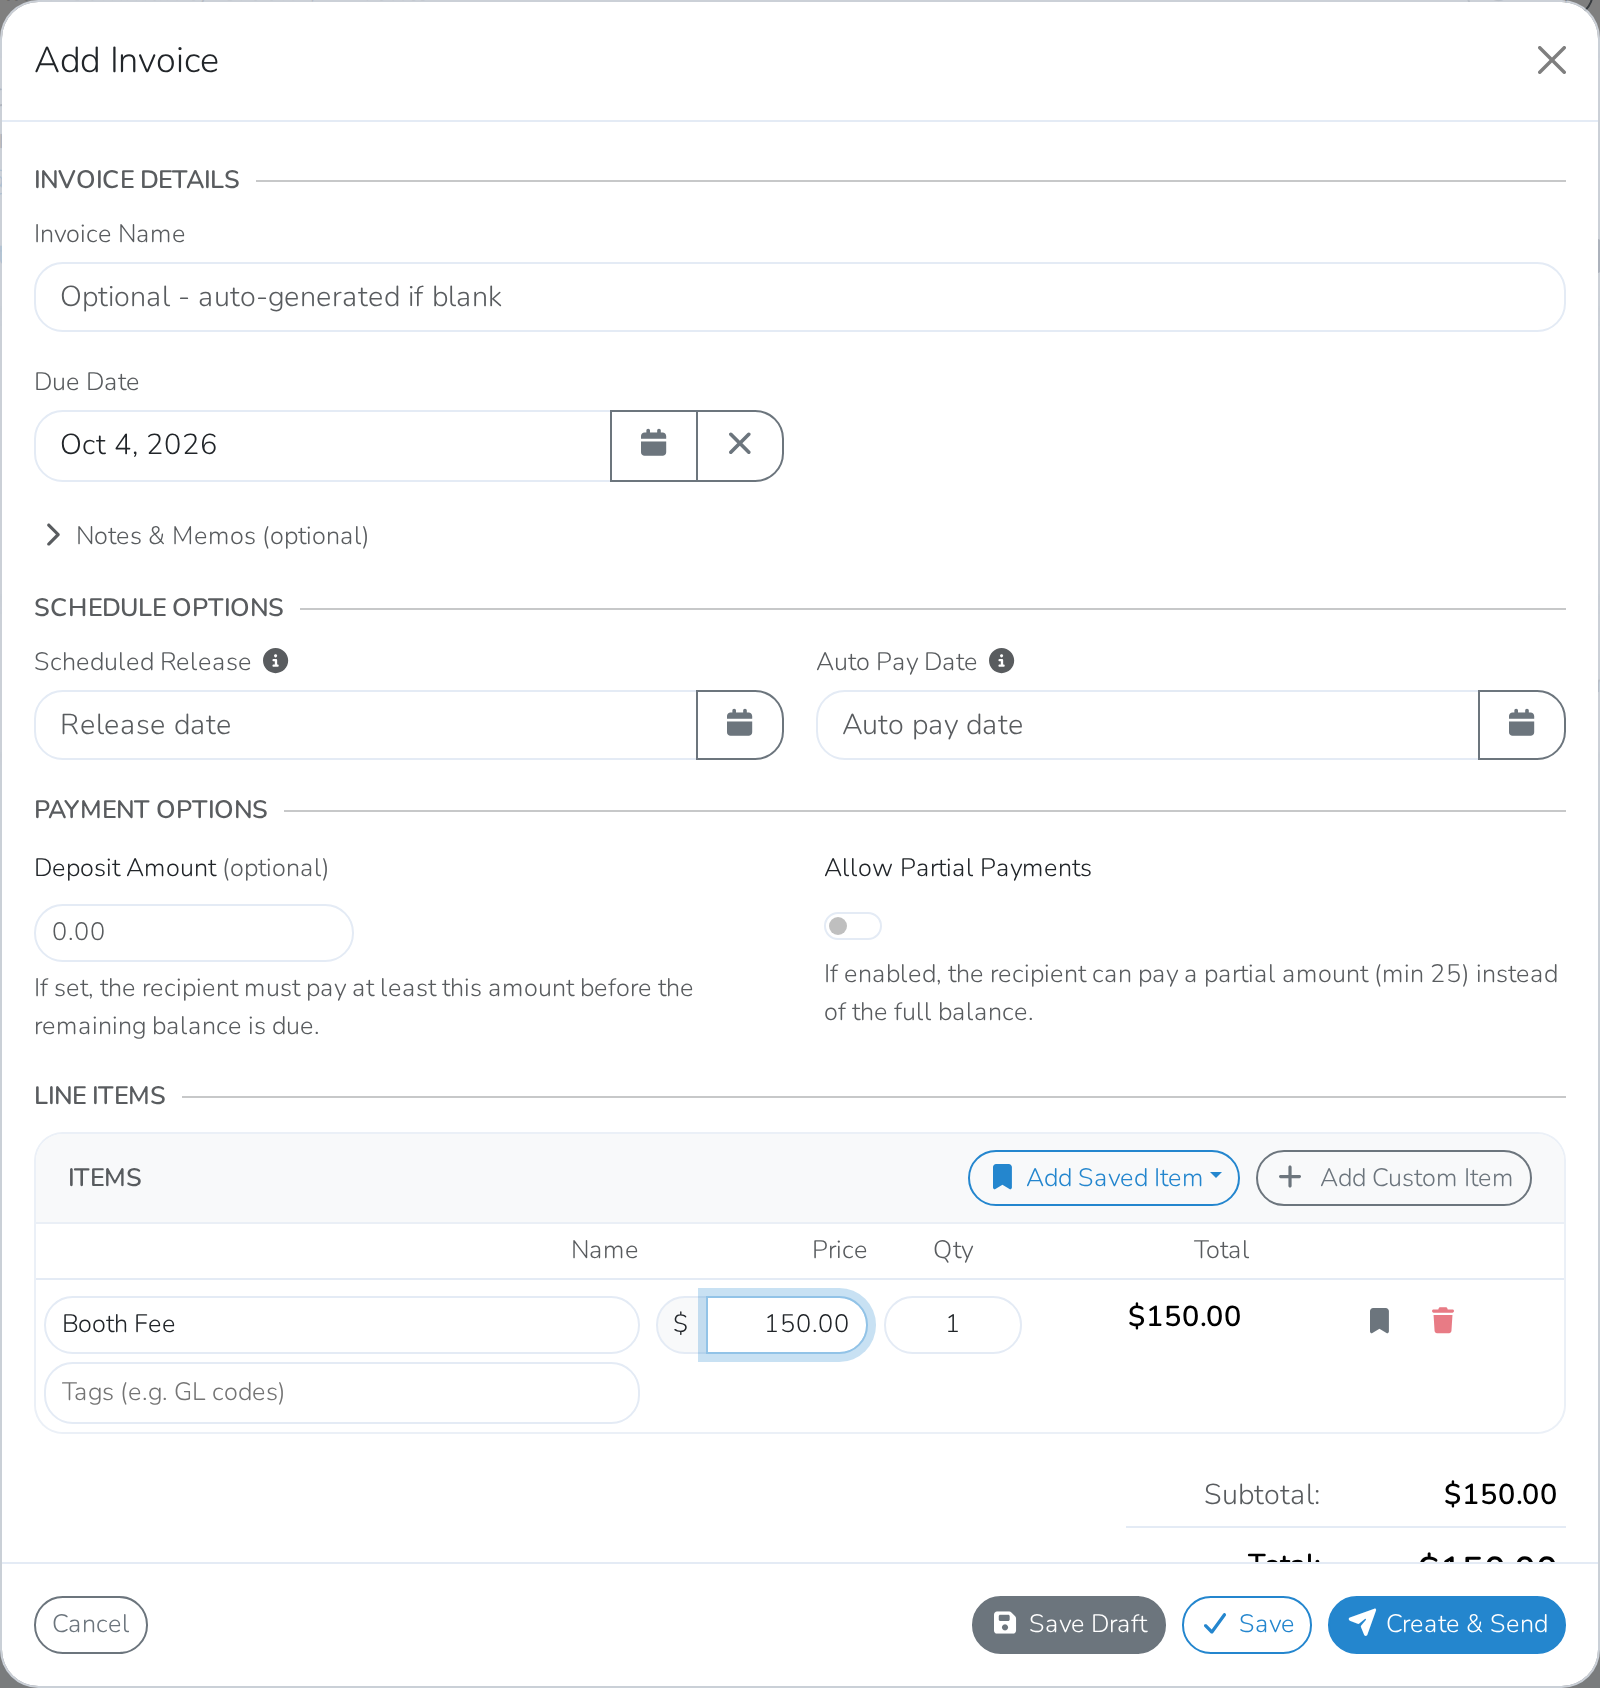The image size is (1600, 1688).
Task: Save Booth Fee as a saved item
Action: coord(1379,1321)
